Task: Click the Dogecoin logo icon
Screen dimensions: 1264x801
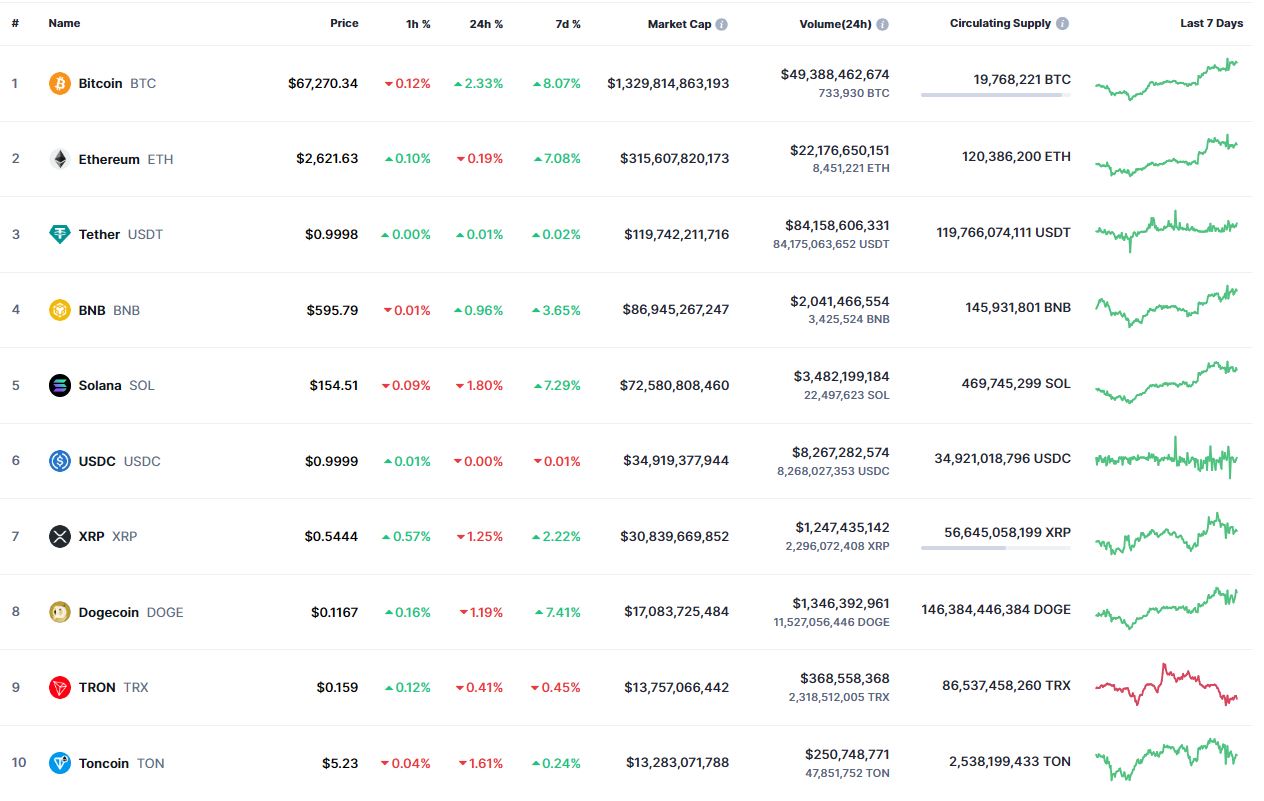Action: (60, 612)
